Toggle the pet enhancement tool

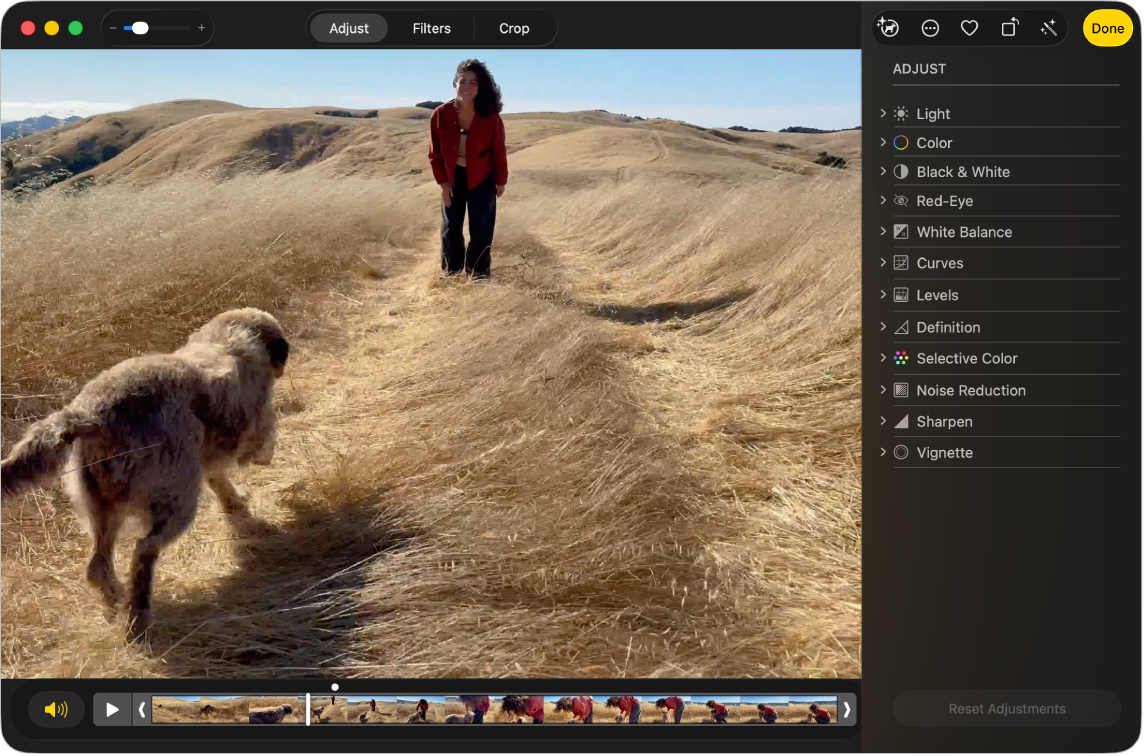pyautogui.click(x=889, y=27)
